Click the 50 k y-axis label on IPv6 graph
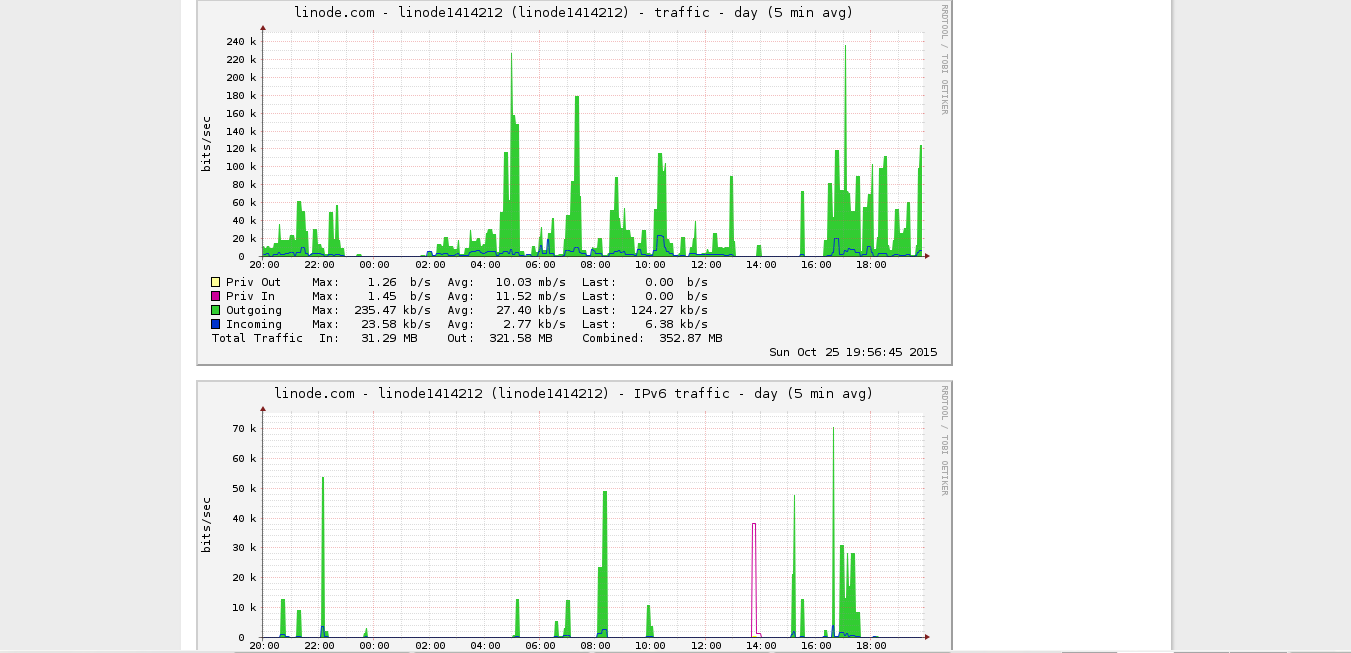 (x=245, y=488)
